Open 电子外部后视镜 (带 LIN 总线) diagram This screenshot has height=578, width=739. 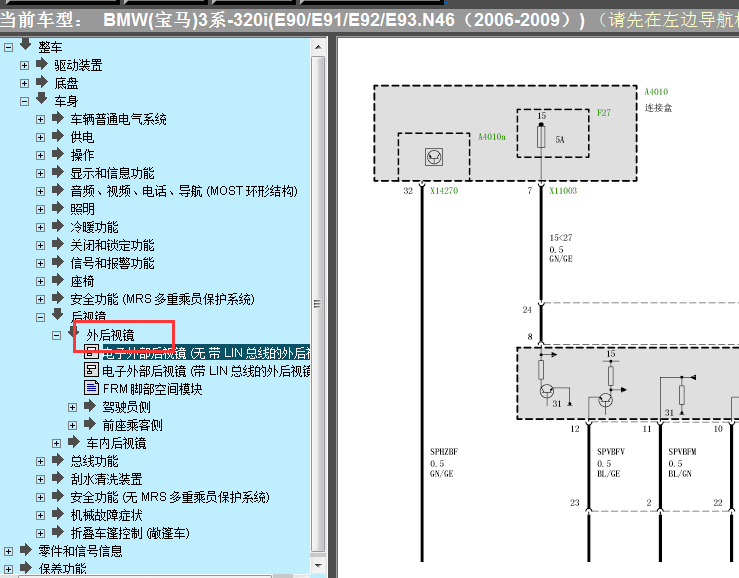pos(206,371)
